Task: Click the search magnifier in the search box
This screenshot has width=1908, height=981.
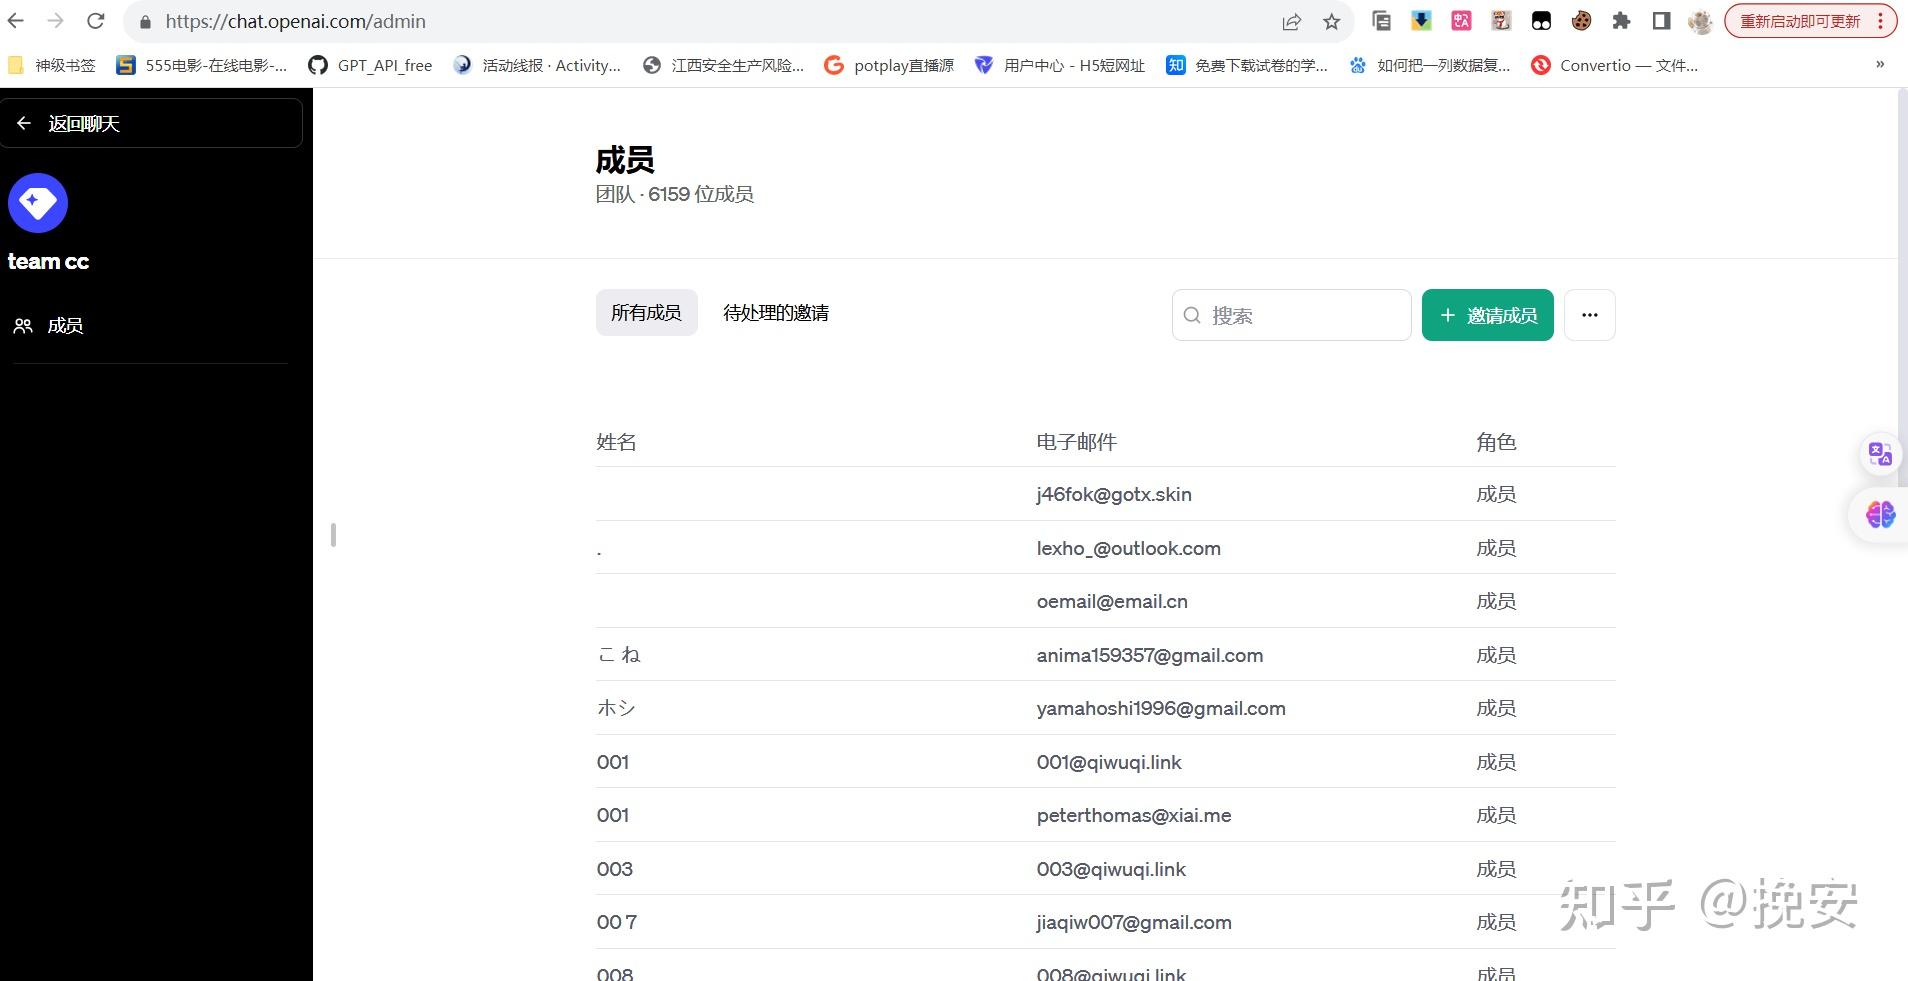Action: pyautogui.click(x=1191, y=315)
